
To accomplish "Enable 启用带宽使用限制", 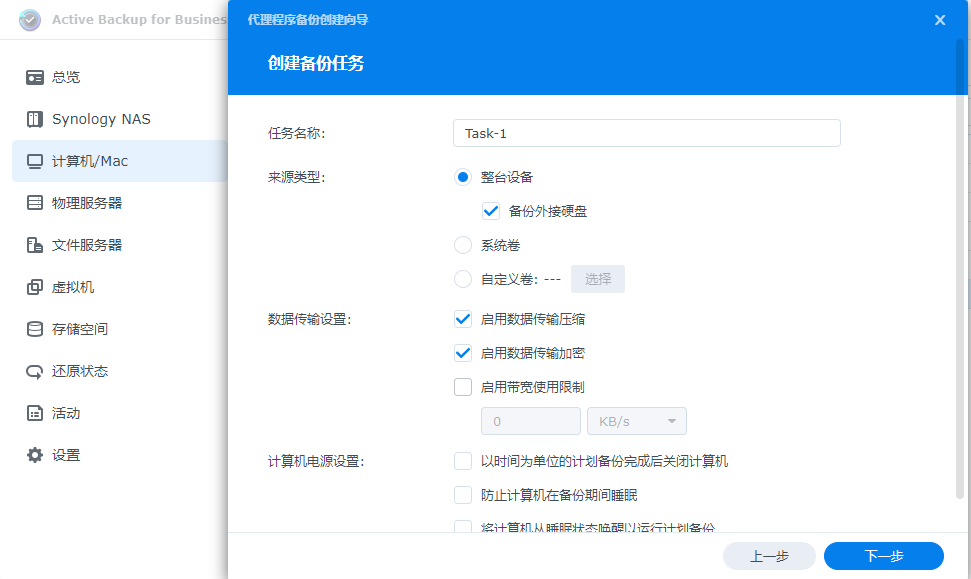I will click(x=462, y=387).
